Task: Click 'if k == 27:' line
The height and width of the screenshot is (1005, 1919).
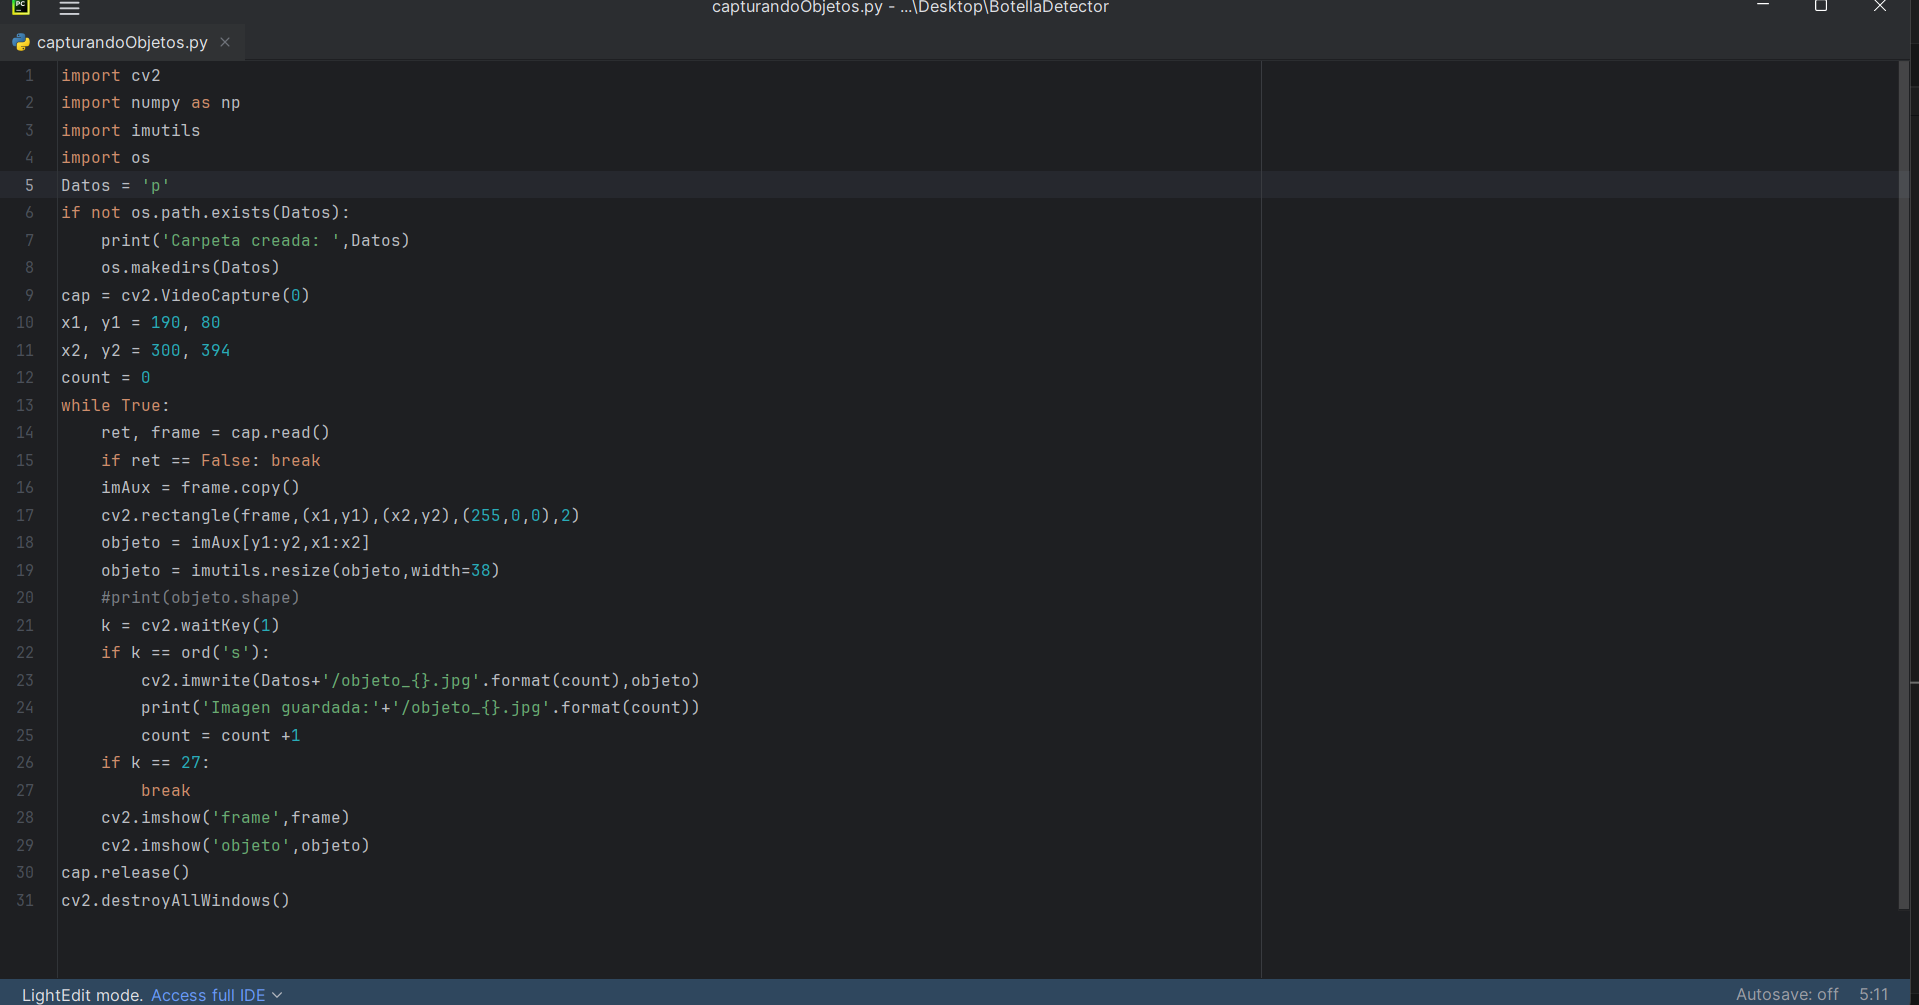Action: point(155,762)
